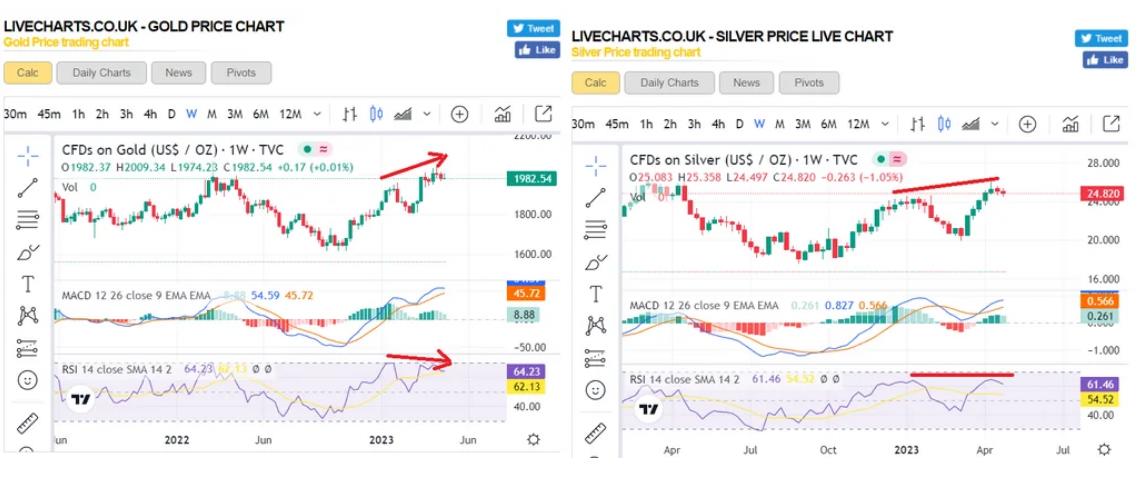Click Gold Price trading chart link

(66, 42)
